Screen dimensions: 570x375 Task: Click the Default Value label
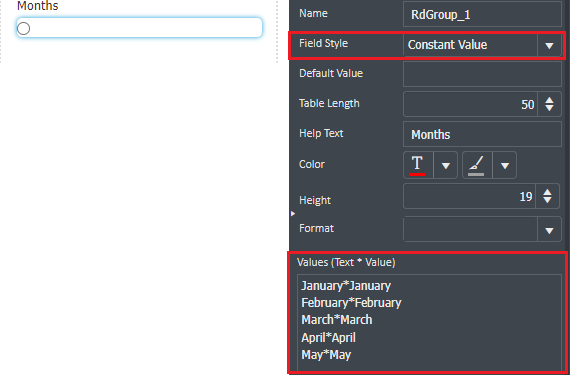(331, 73)
